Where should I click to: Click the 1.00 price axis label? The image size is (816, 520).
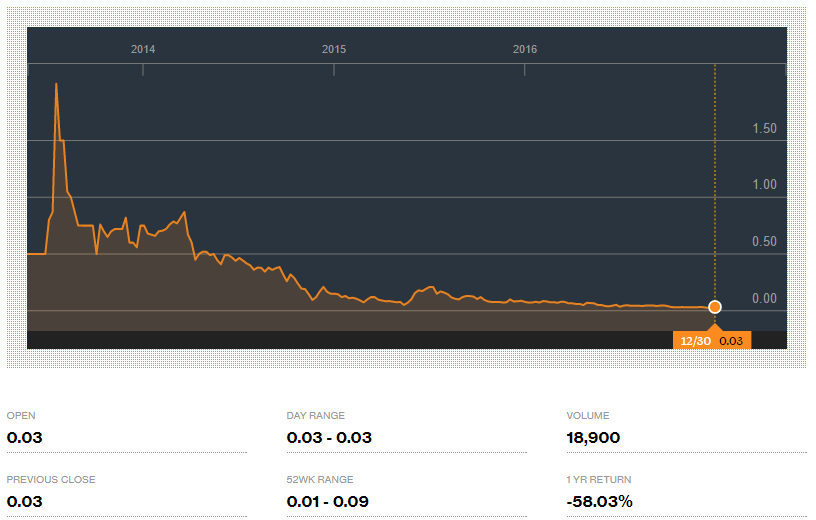click(764, 184)
